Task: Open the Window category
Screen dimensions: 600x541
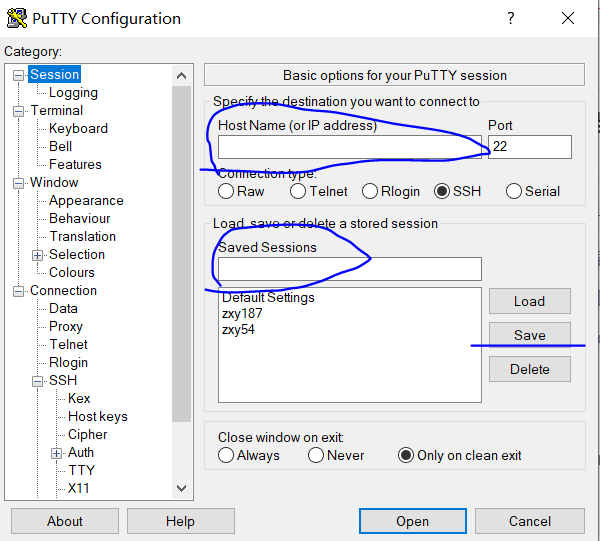Action: coord(54,182)
